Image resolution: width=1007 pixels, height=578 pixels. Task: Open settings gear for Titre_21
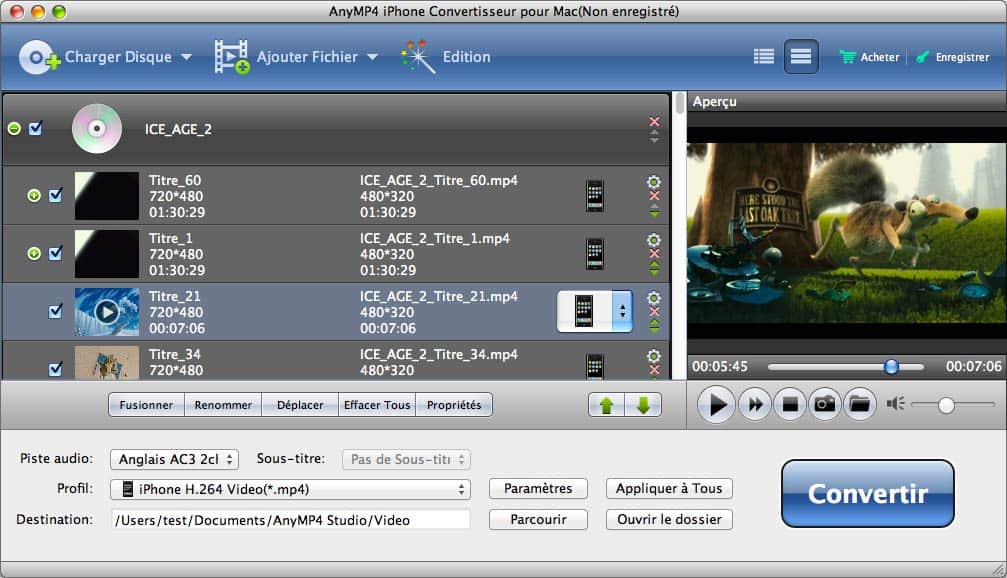coord(654,298)
